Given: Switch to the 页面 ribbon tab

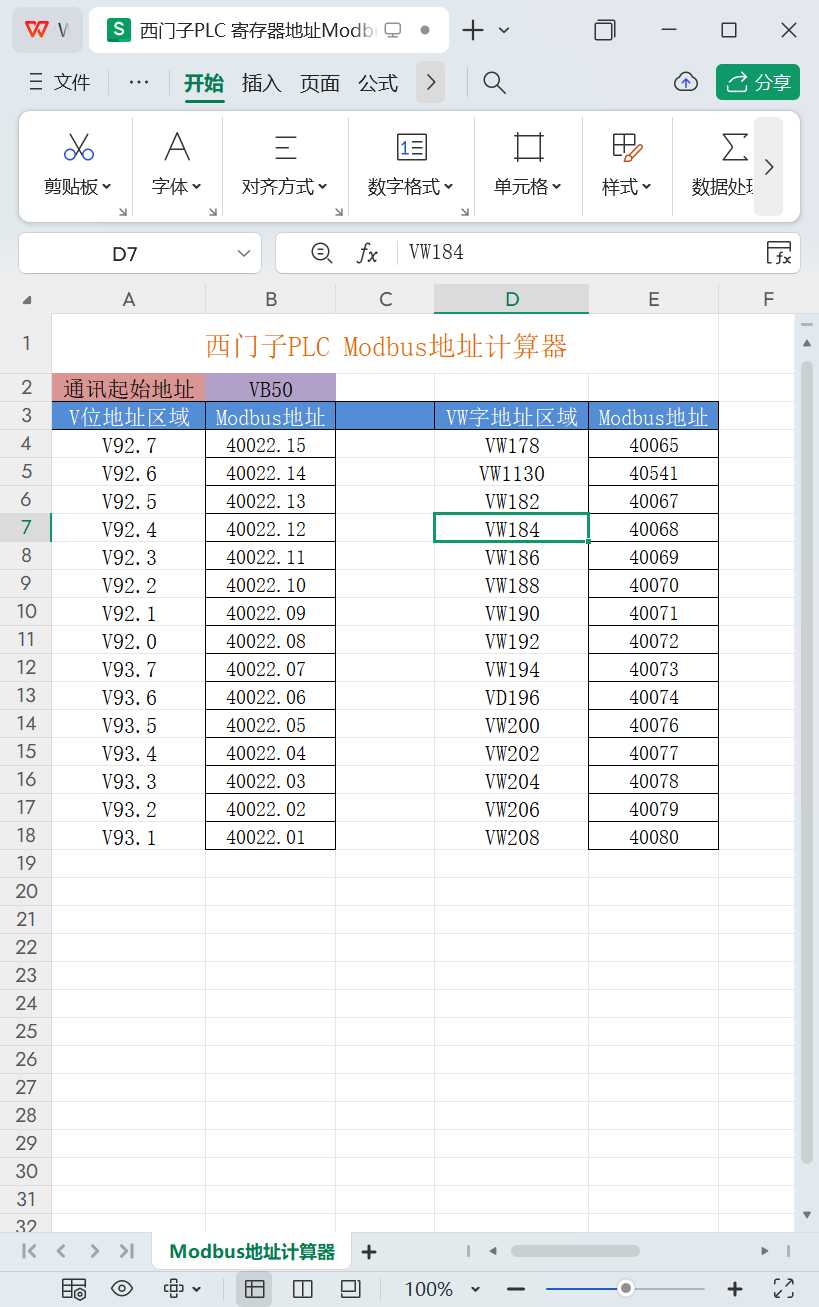Looking at the screenshot, I should pos(320,83).
